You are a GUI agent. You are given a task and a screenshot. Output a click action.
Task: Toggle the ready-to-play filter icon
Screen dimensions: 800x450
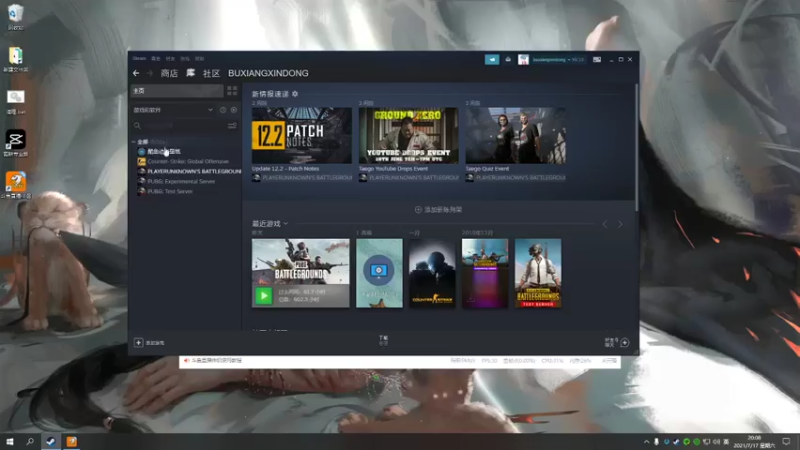coord(234,110)
